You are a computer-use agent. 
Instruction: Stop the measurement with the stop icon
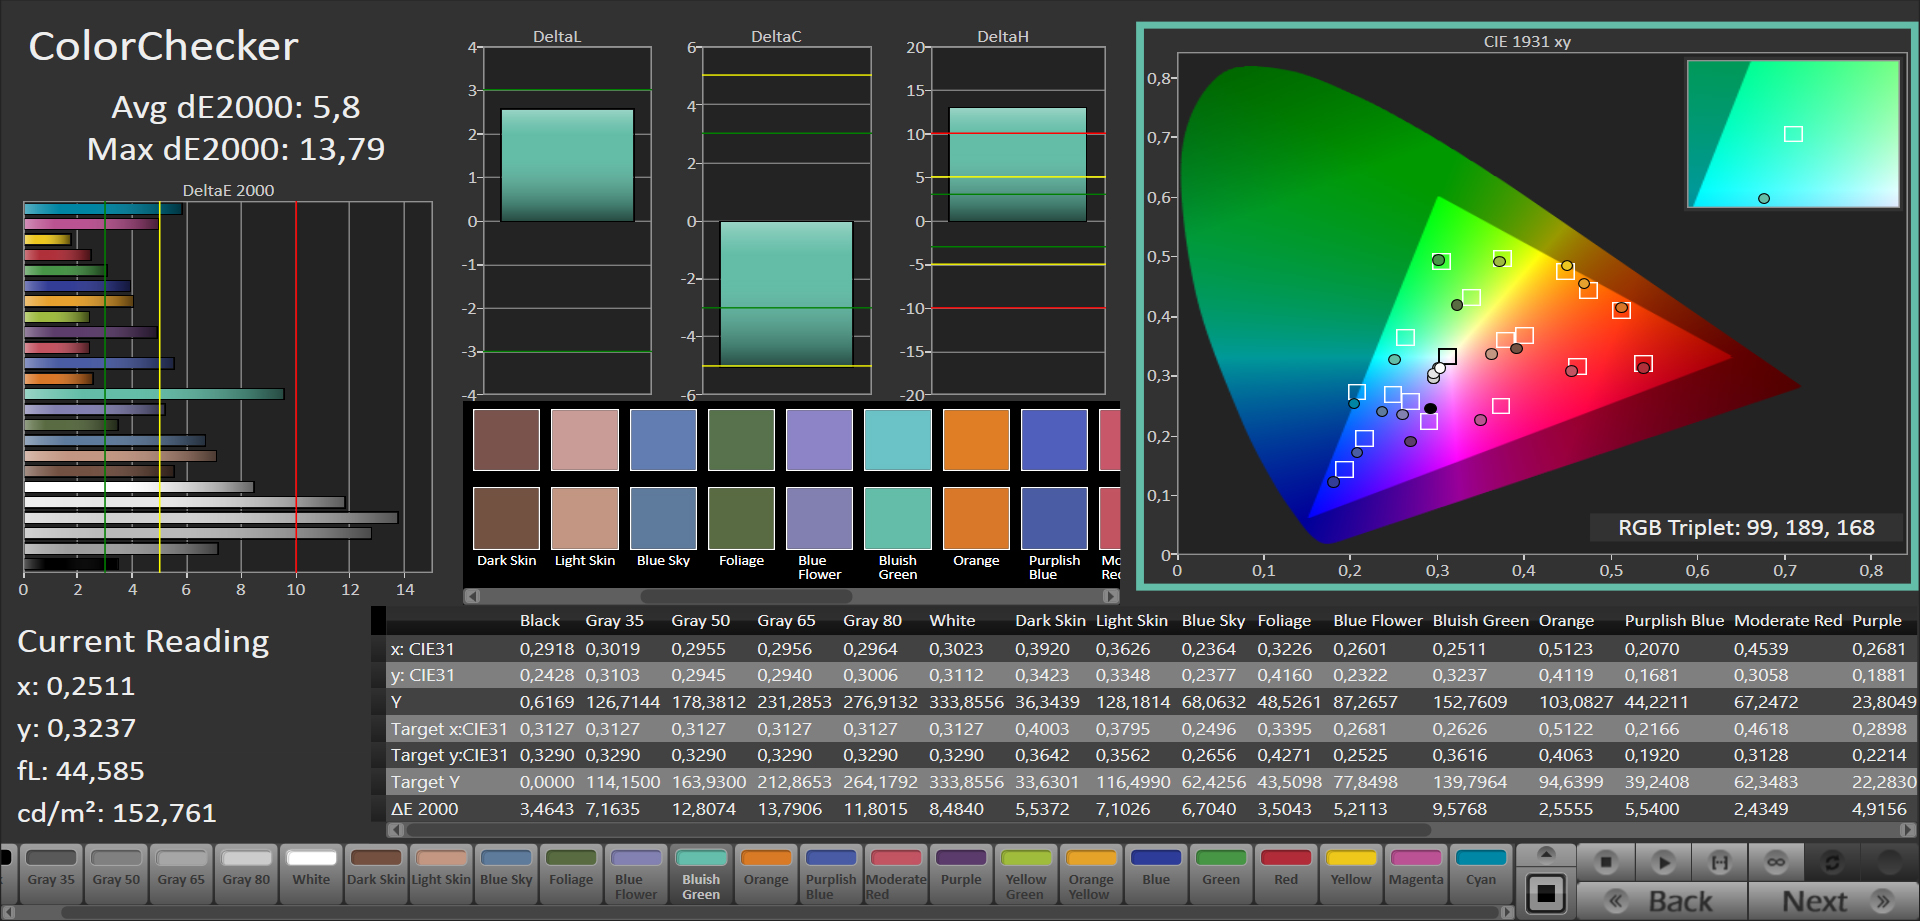1606,861
